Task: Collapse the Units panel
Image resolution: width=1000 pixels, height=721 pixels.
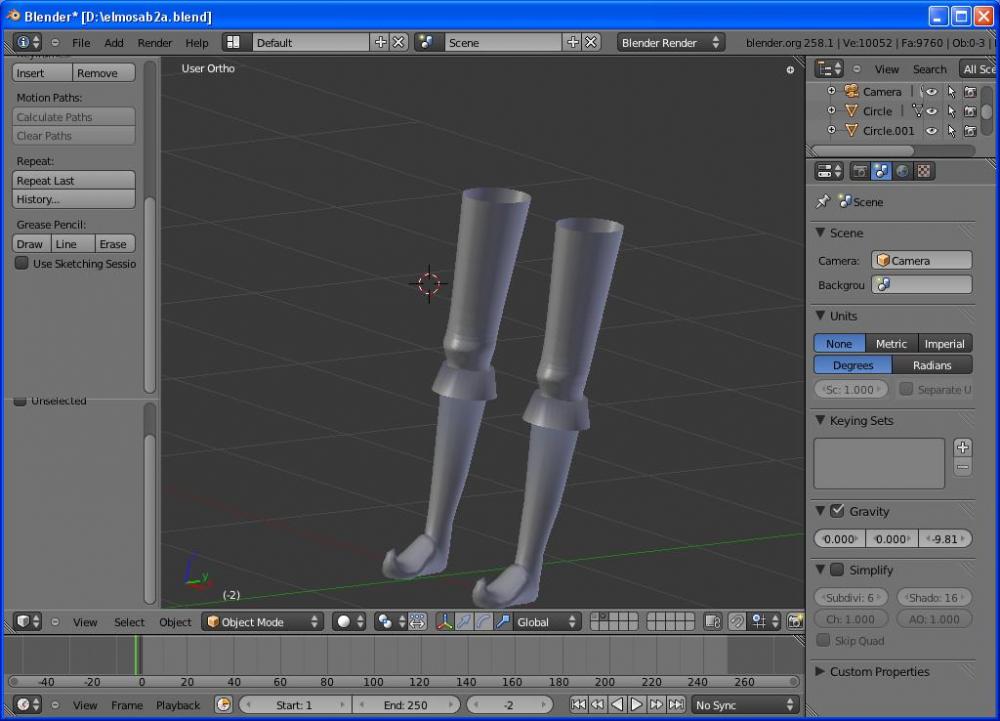Action: click(843, 316)
